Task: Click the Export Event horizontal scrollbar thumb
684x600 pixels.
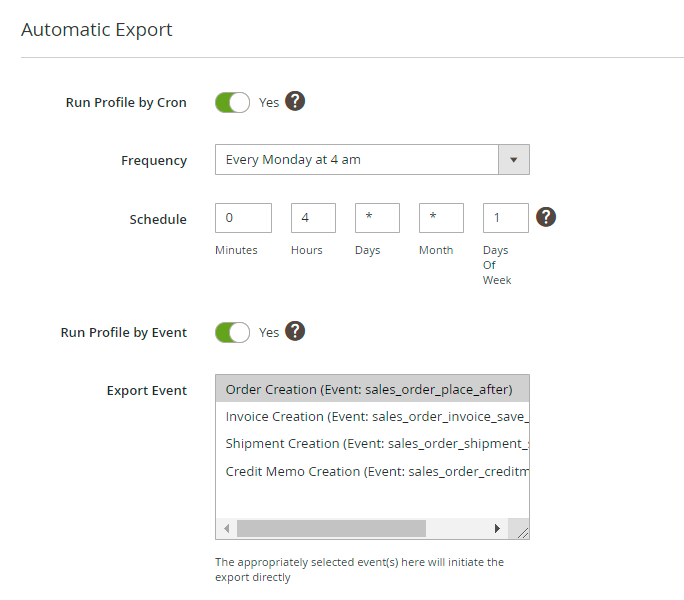Action: tap(331, 528)
